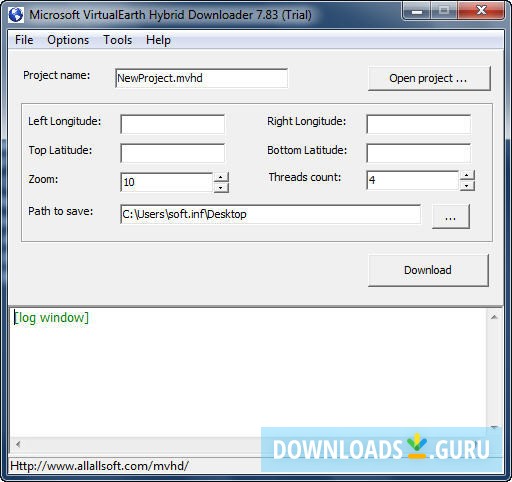Click the Bottom Latitude input field
The width and height of the screenshot is (512, 482).
click(x=418, y=153)
